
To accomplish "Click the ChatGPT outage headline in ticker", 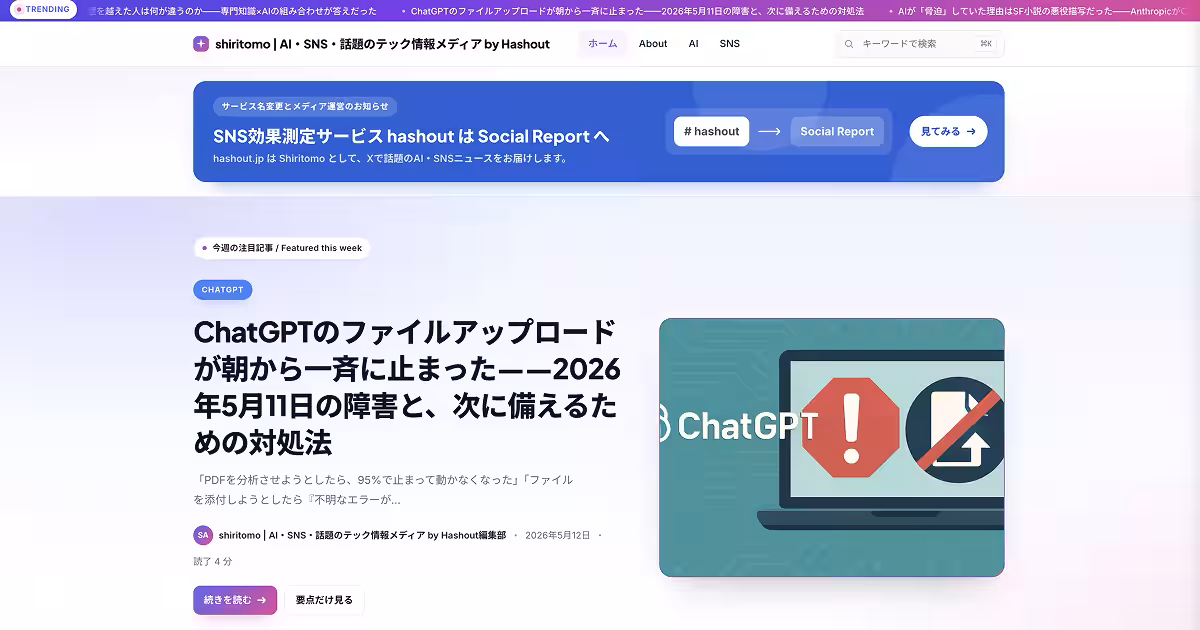I will (x=637, y=10).
